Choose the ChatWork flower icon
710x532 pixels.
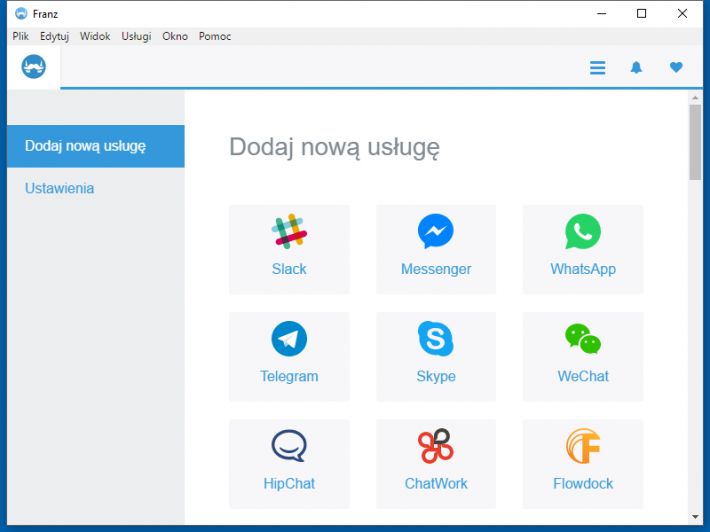[x=436, y=446]
